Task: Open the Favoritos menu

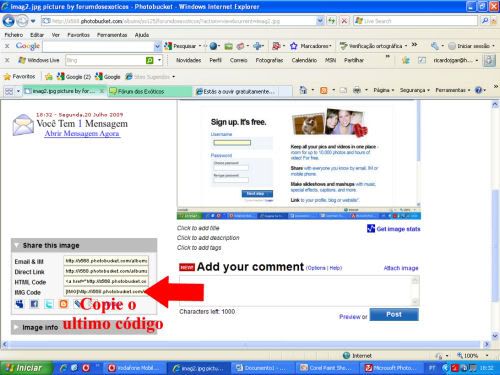Action: [x=78, y=35]
